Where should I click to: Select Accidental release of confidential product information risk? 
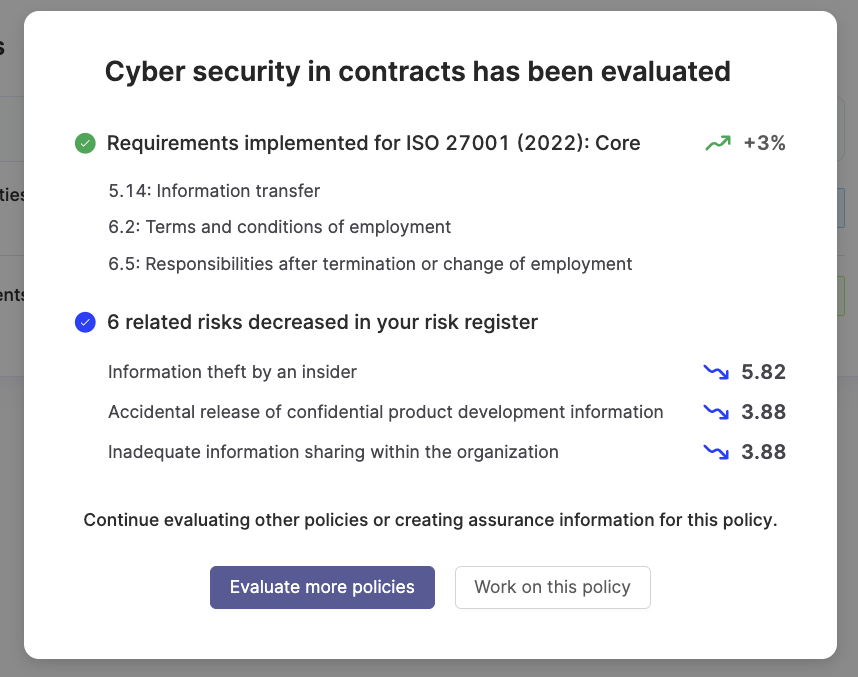385,412
